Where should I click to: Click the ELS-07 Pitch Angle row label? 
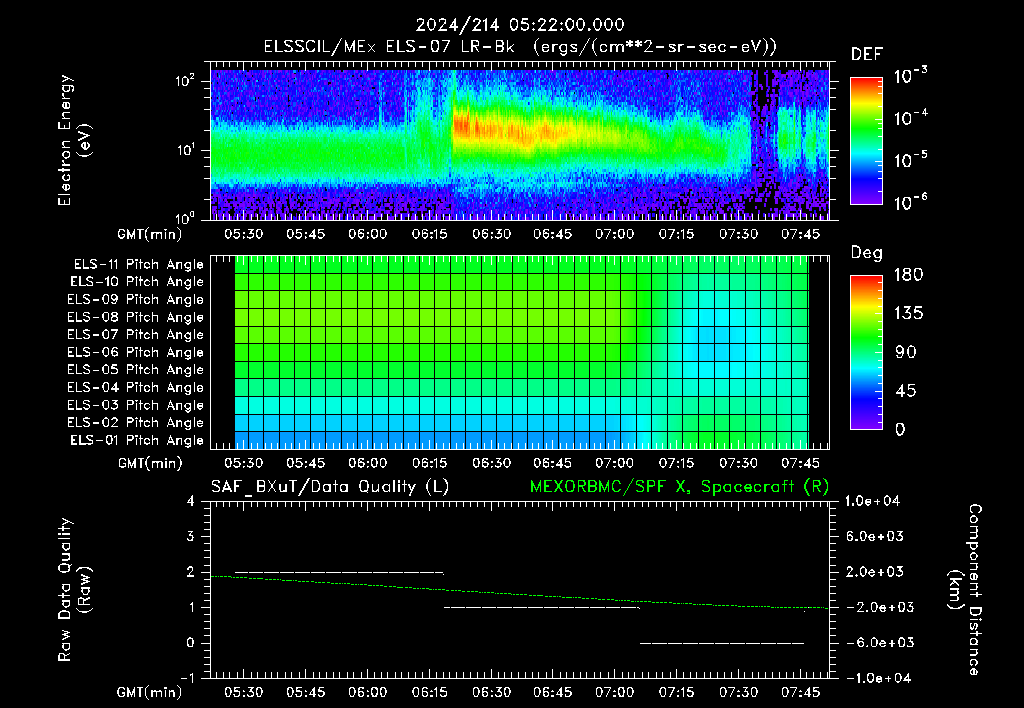point(135,335)
